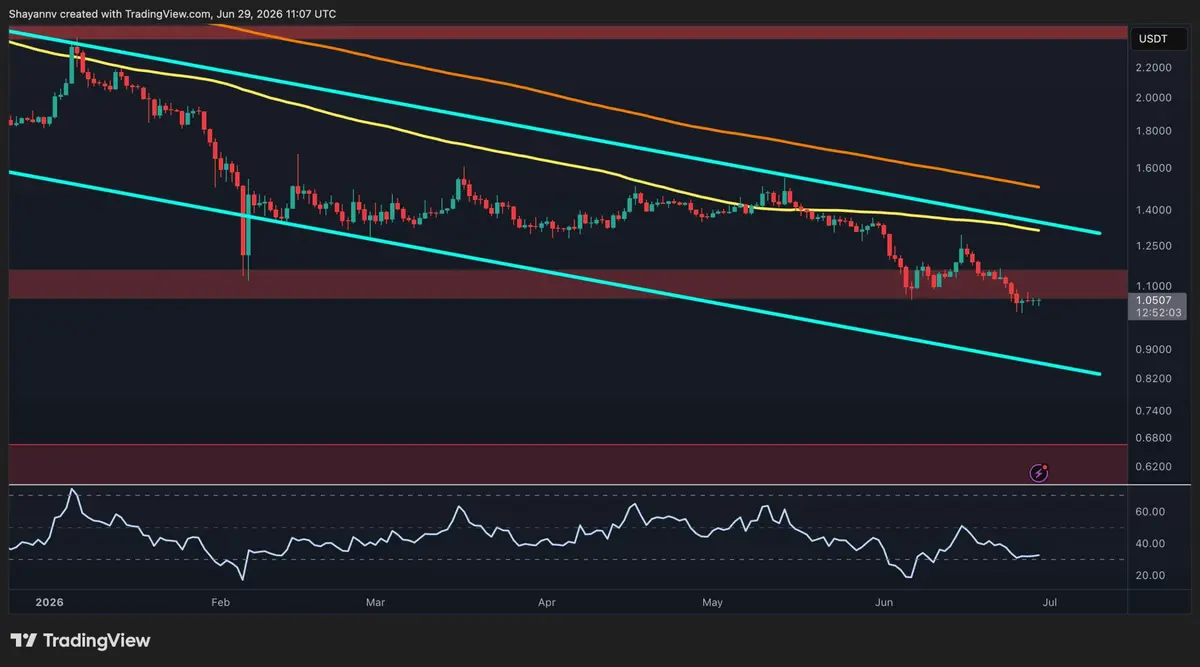Click the 2026 time axis label

50,603
